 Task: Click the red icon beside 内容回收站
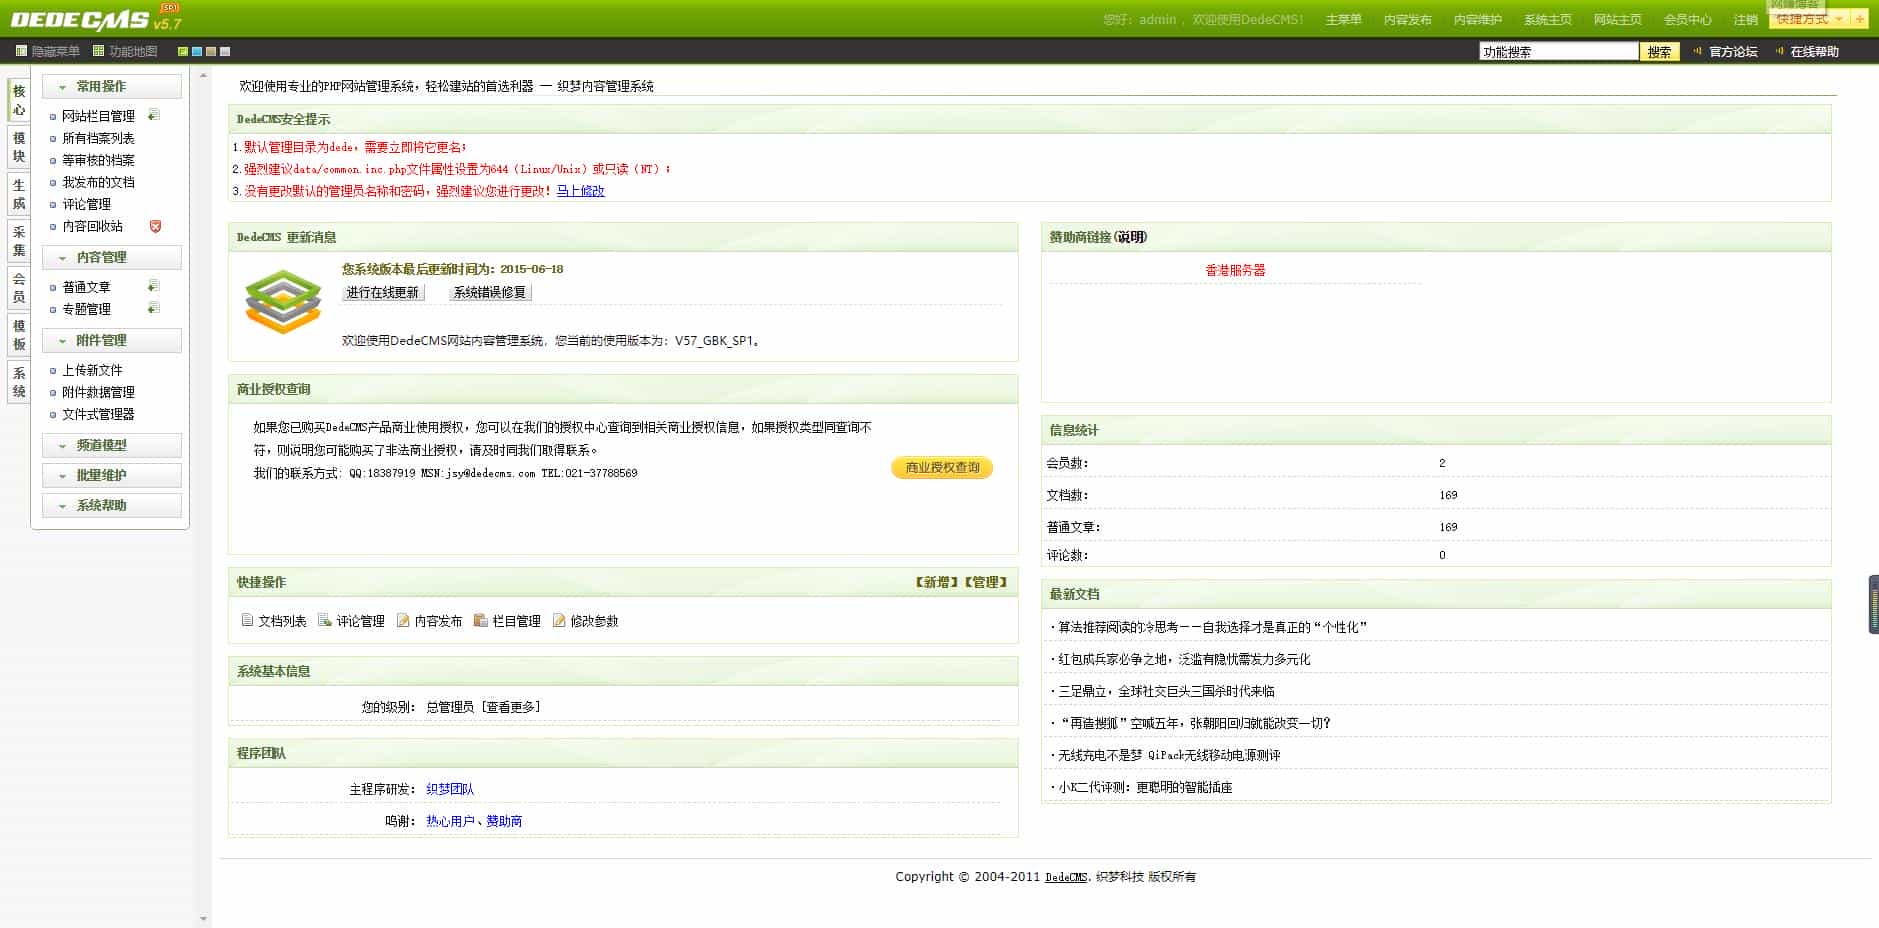tap(155, 226)
